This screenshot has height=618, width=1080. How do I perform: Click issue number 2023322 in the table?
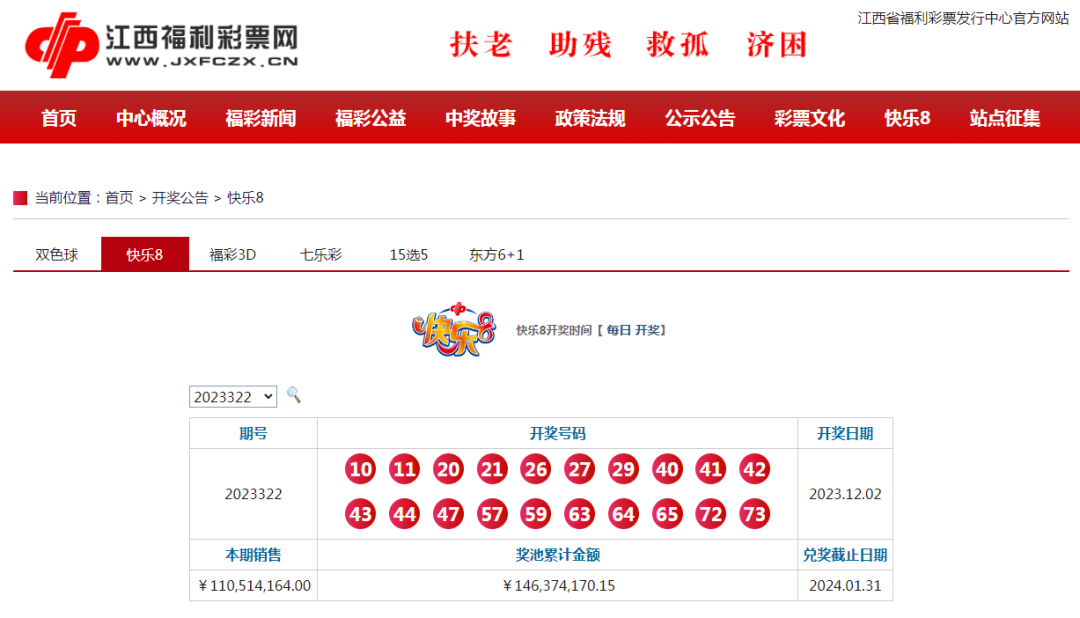click(x=253, y=494)
